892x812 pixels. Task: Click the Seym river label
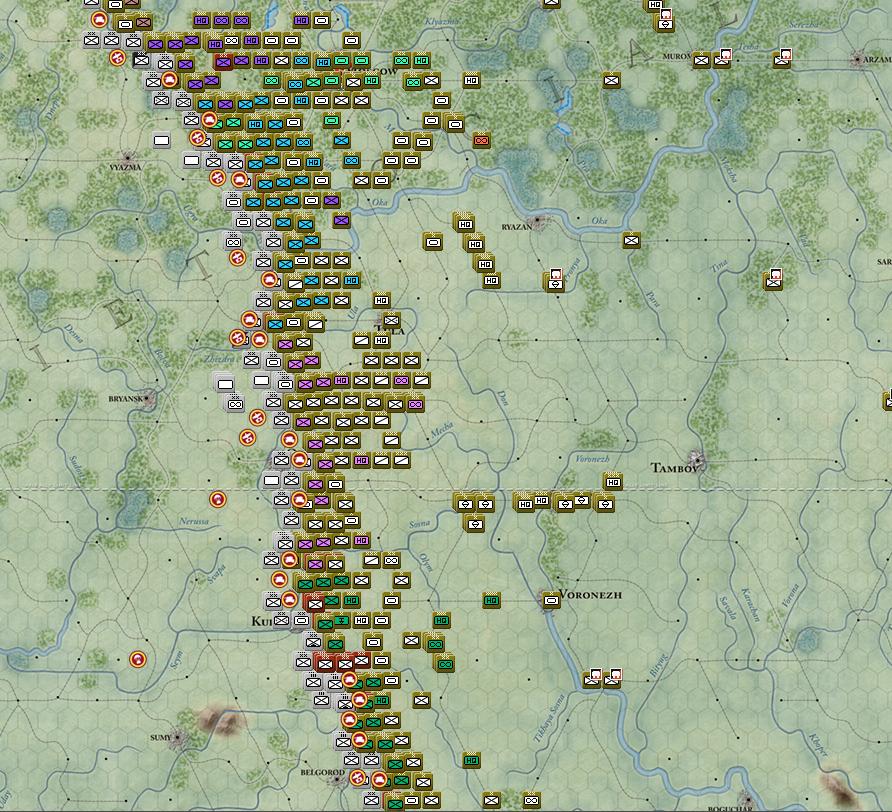[x=177, y=660]
